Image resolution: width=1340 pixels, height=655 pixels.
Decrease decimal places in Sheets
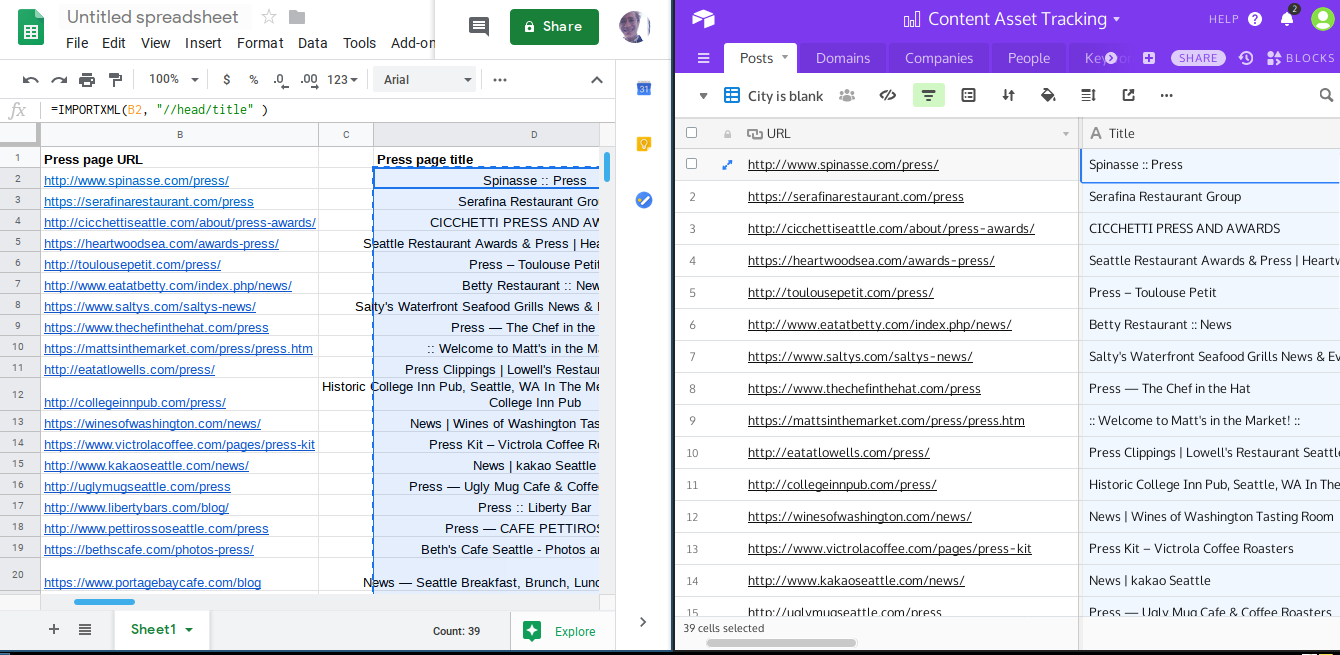(x=280, y=80)
